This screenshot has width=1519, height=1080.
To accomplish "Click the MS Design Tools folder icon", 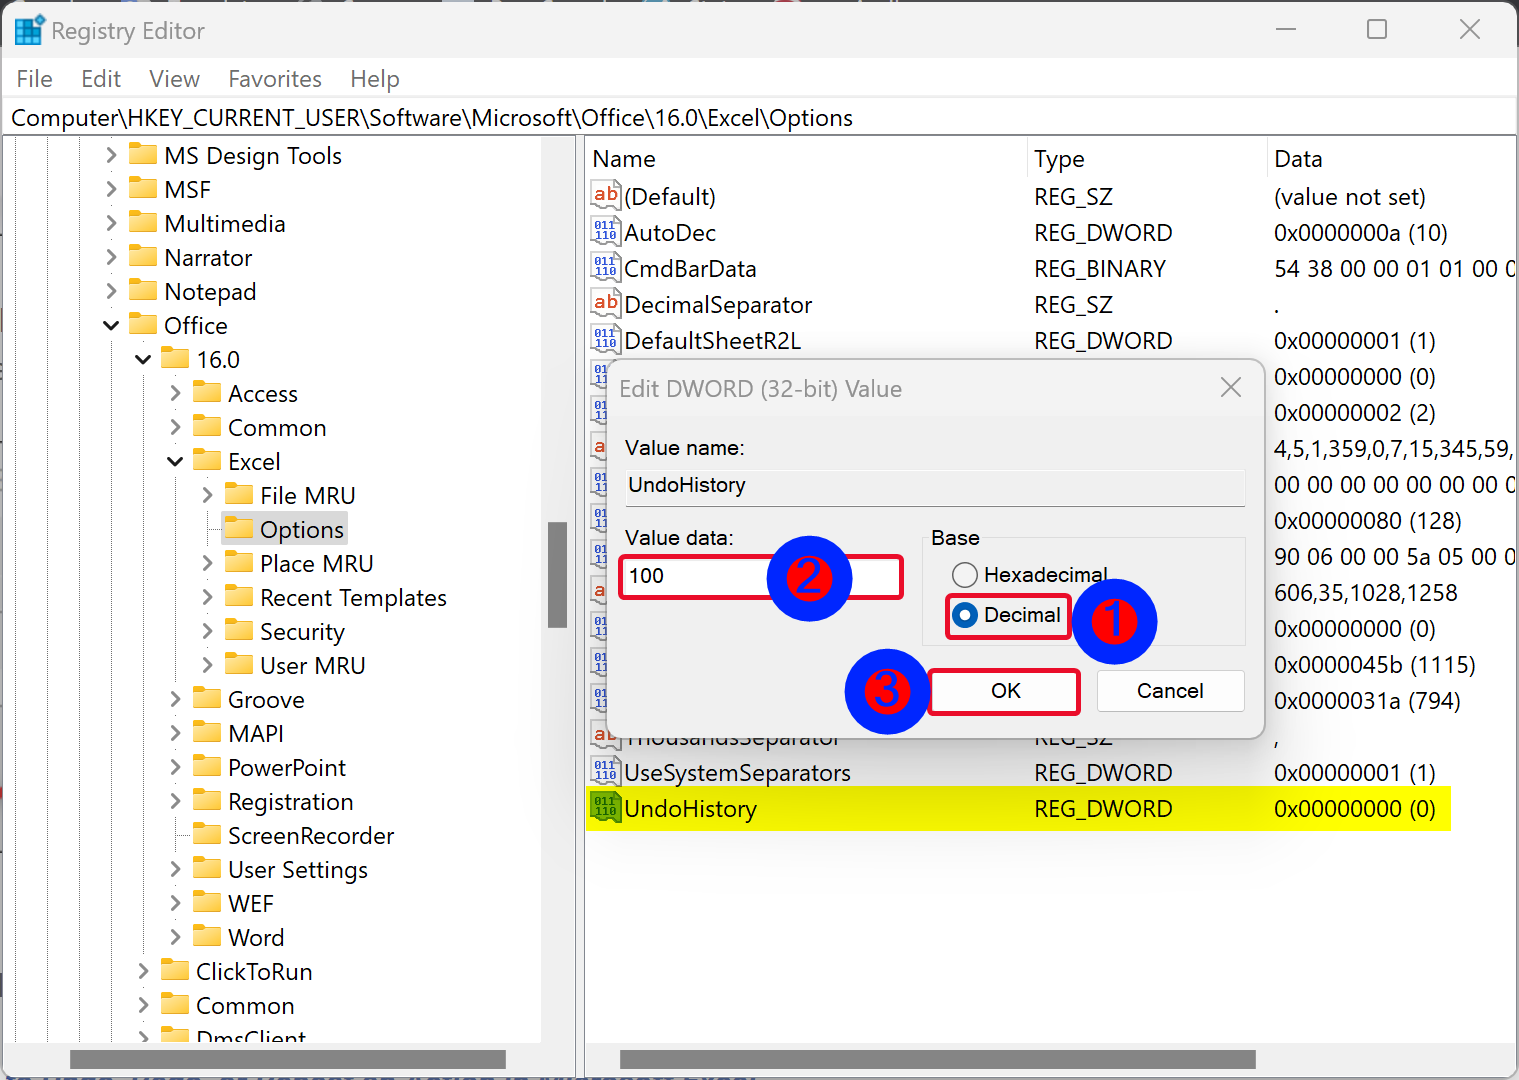I will pos(144,154).
